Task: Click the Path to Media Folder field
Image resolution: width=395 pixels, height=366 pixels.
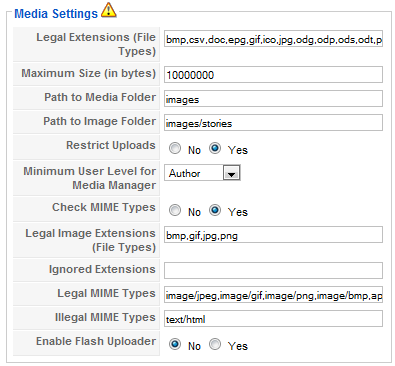Action: coord(273,99)
